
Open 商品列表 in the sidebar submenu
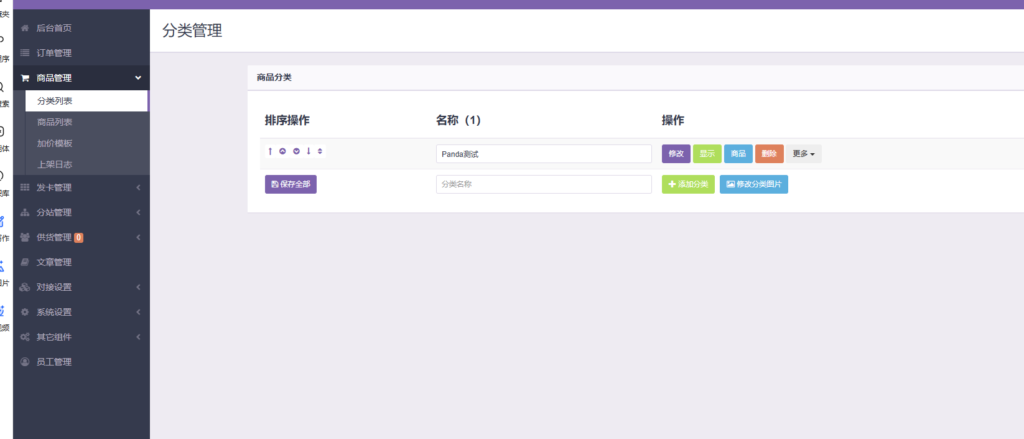(54, 122)
